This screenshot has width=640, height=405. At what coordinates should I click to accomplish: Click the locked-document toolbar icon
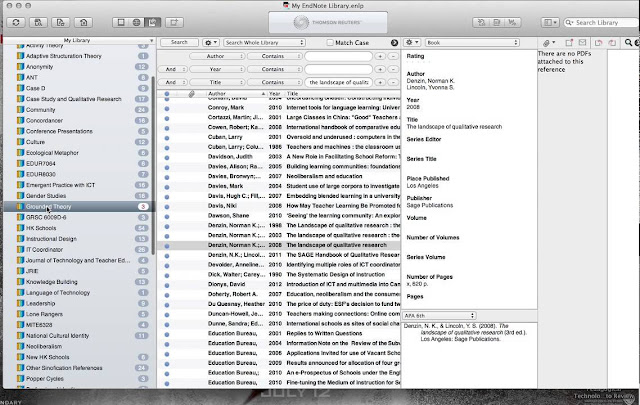(60, 22)
